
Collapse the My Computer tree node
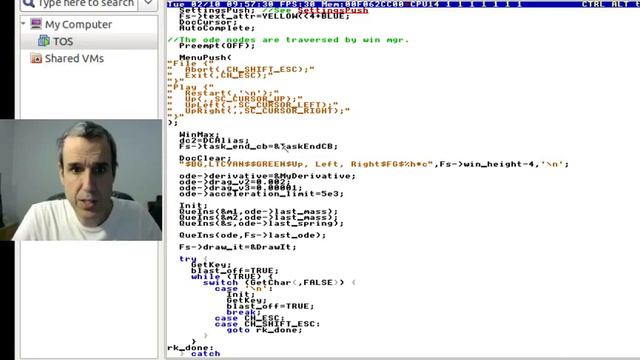point(23,24)
